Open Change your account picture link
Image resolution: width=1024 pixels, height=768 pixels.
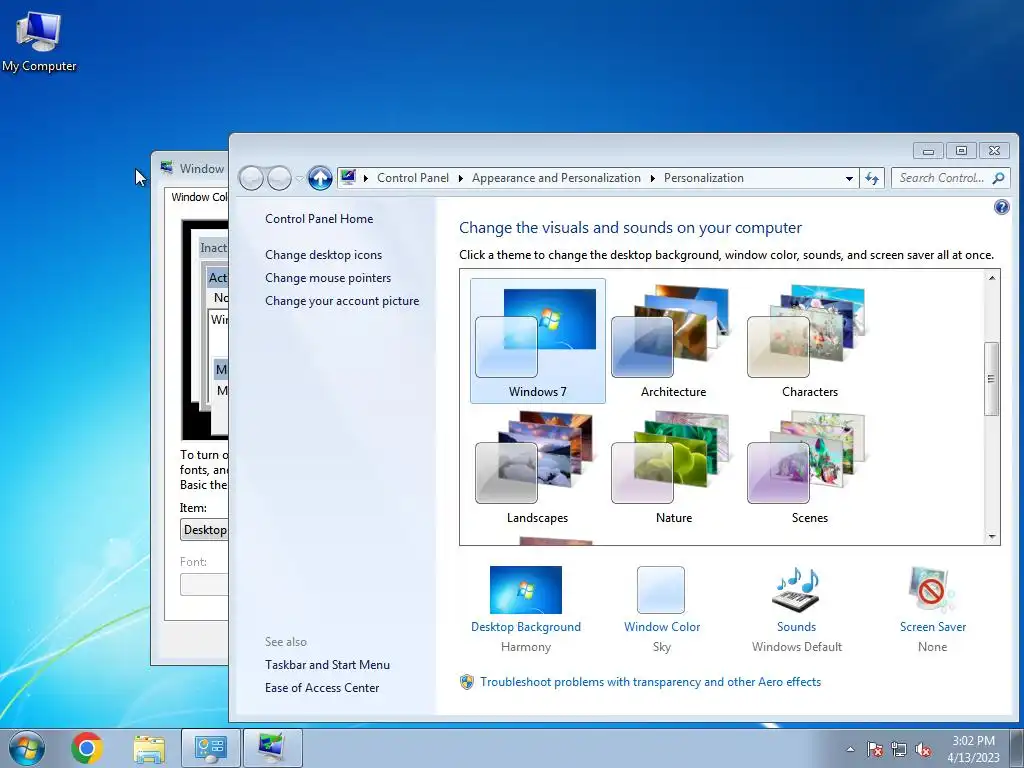point(342,301)
